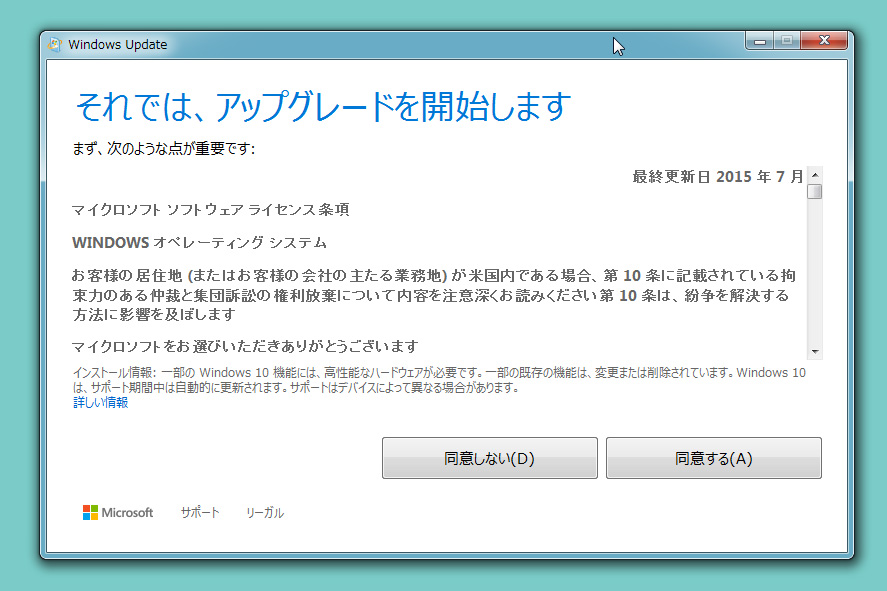Click the license text scrollbar thumb
The width and height of the screenshot is (887, 591).
[x=815, y=192]
